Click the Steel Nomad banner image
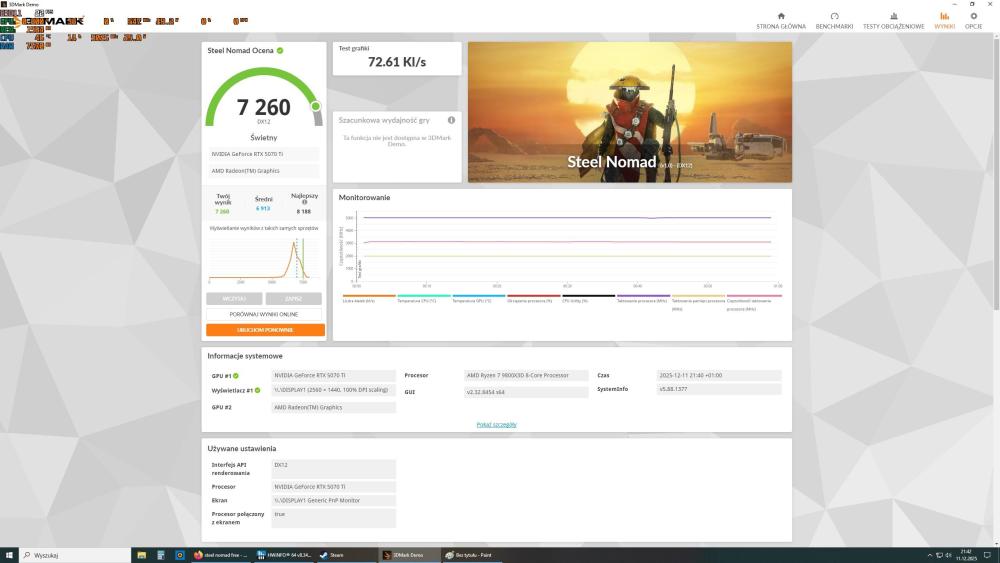Viewport: 1000px width, 563px height. pyautogui.click(x=629, y=112)
